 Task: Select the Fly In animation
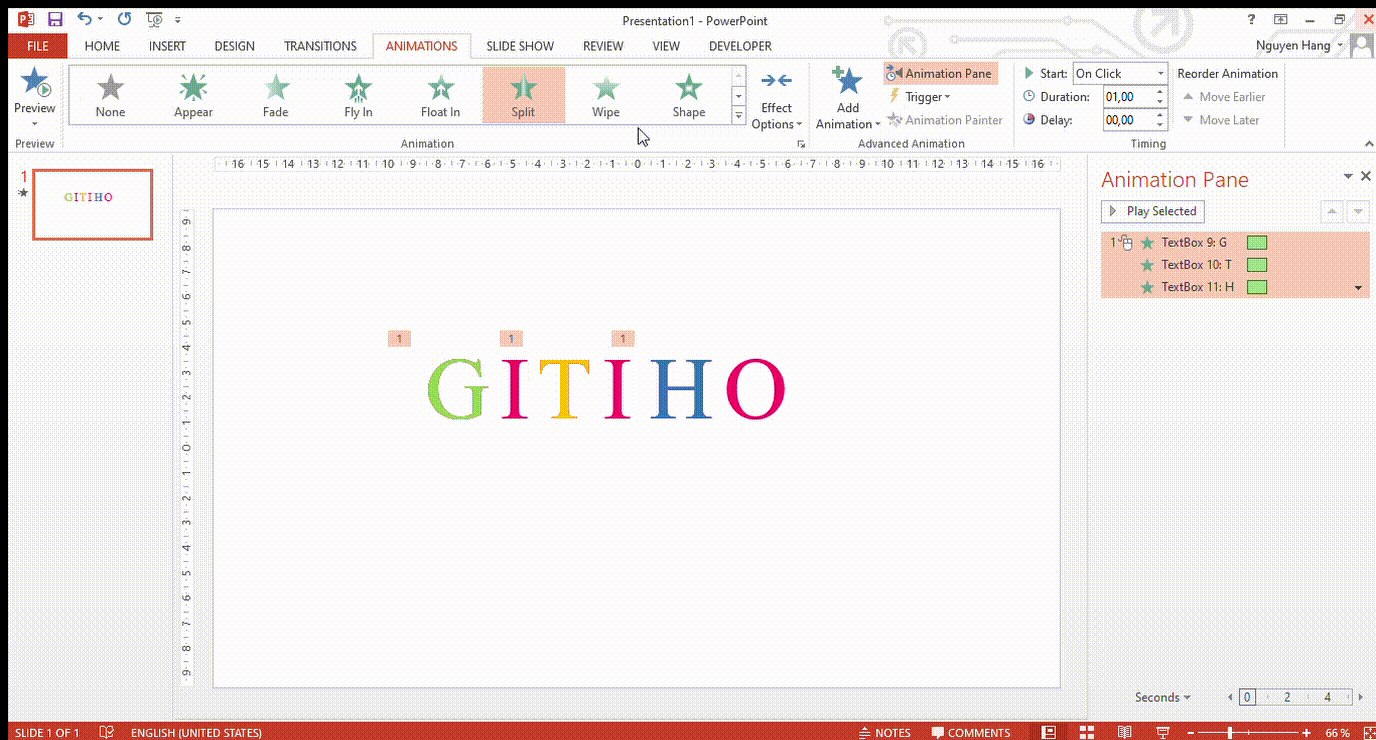[358, 95]
